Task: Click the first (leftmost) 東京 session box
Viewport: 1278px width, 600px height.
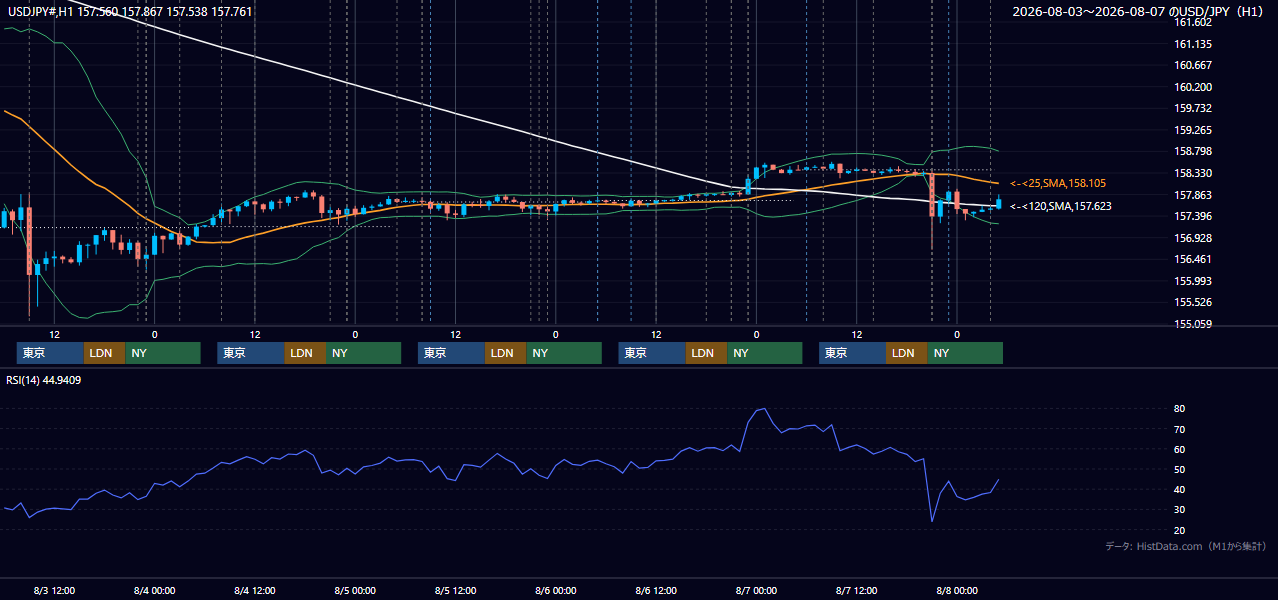Action: click(x=50, y=353)
